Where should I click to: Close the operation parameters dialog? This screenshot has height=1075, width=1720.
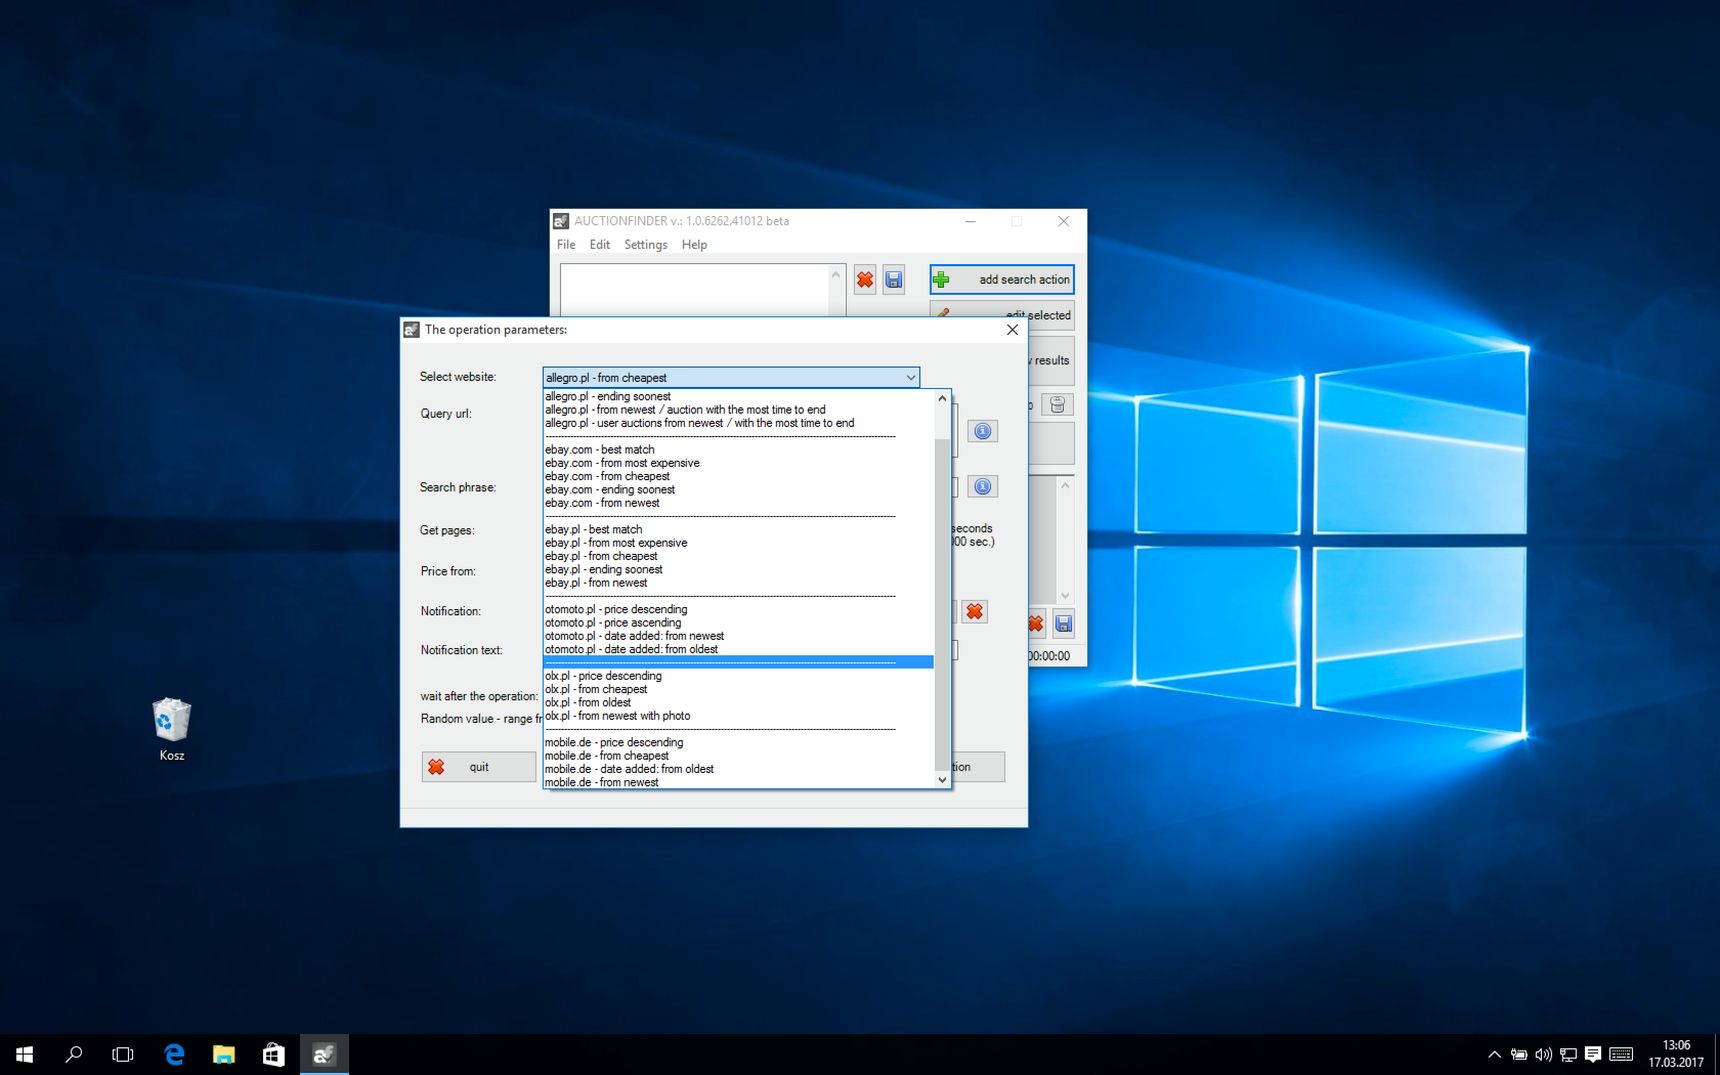pyautogui.click(x=1012, y=330)
